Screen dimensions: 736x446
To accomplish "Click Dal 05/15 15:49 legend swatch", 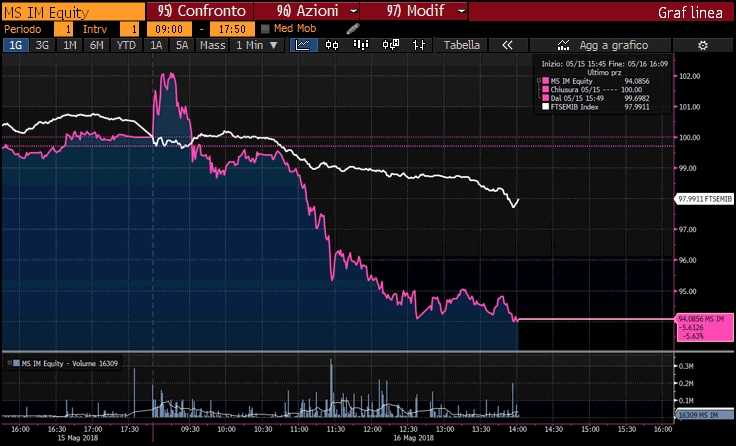I will click(545, 98).
